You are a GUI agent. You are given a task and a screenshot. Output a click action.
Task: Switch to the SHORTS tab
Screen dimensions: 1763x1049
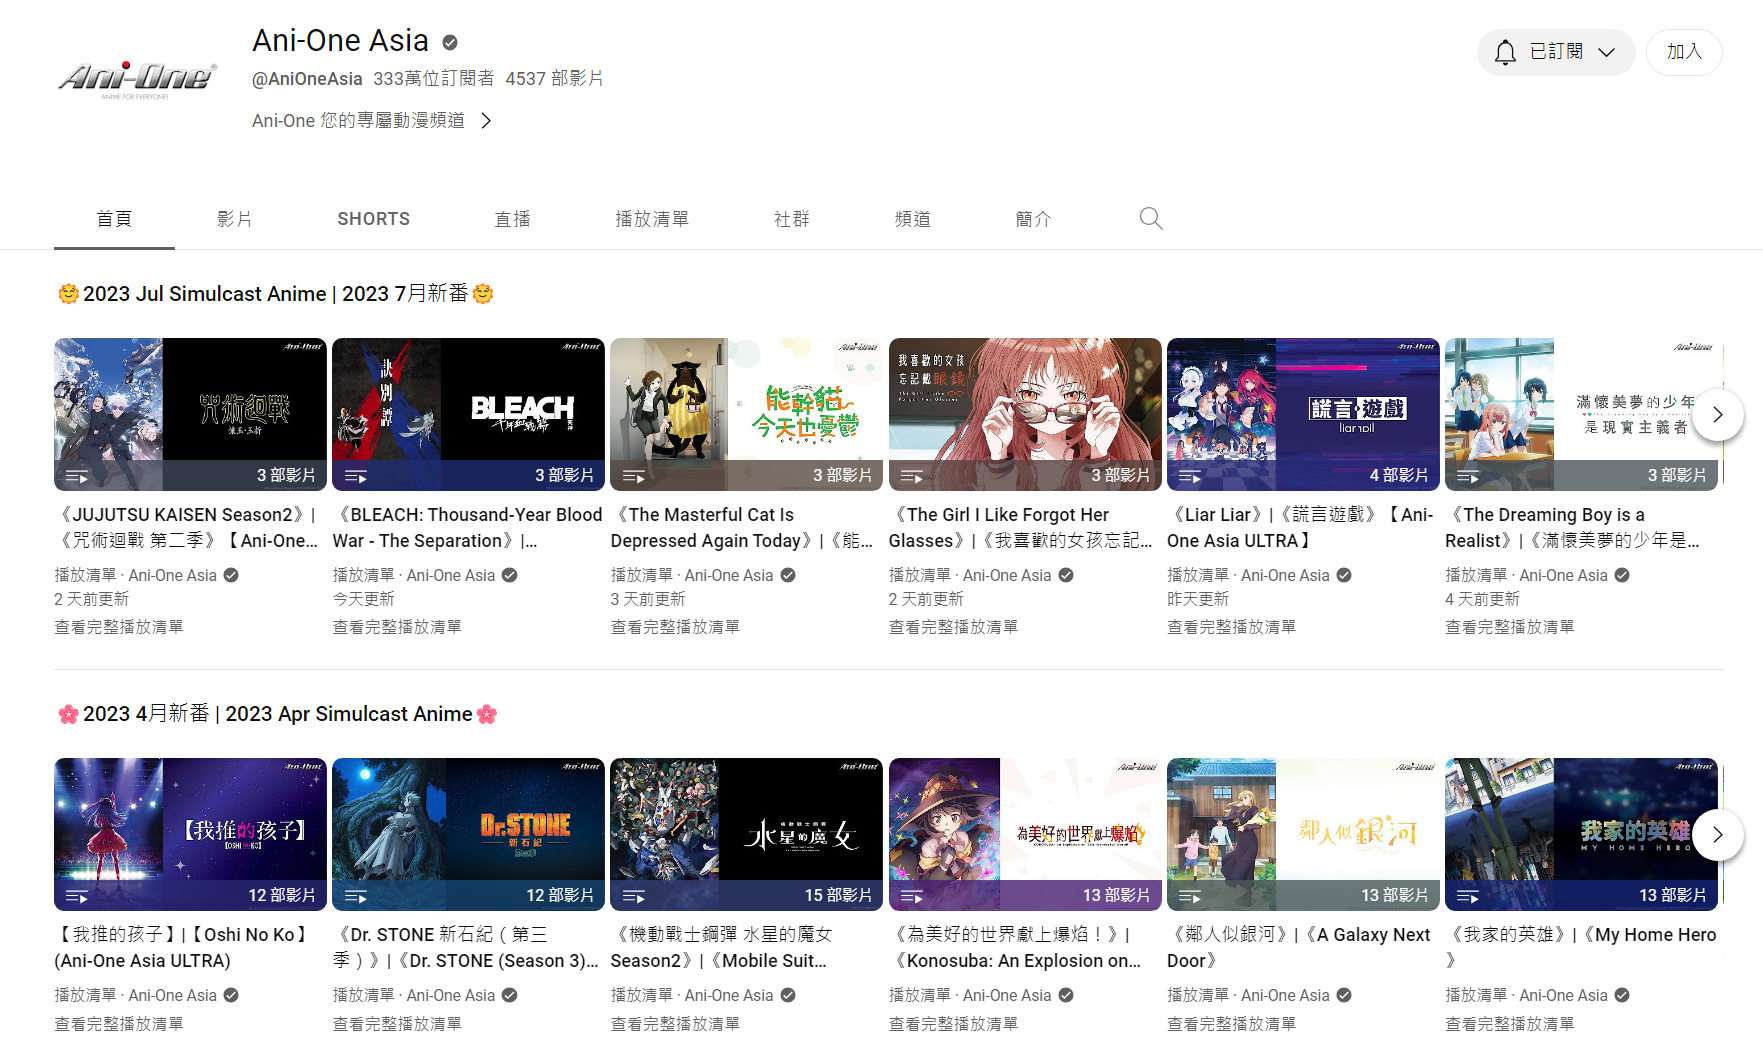pyautogui.click(x=373, y=219)
